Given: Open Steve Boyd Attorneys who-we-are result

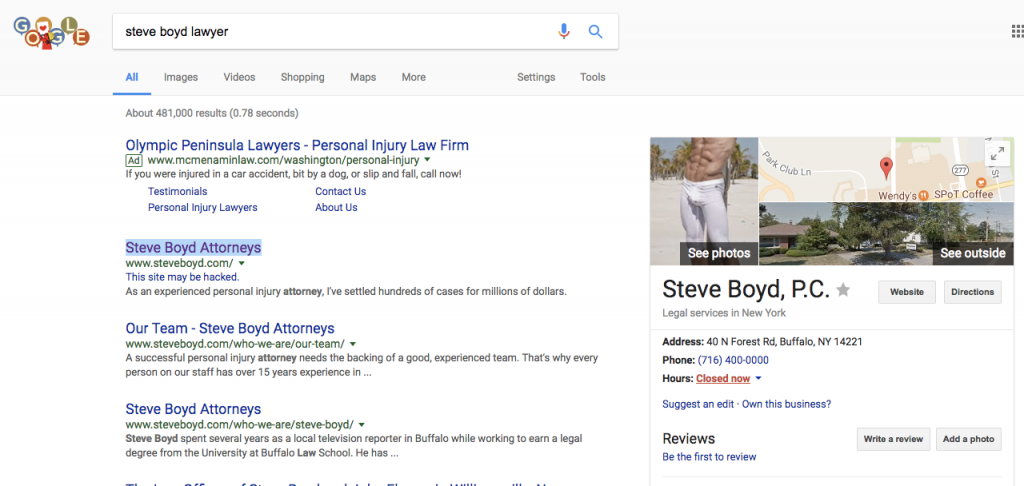Looking at the screenshot, I should 193,409.
